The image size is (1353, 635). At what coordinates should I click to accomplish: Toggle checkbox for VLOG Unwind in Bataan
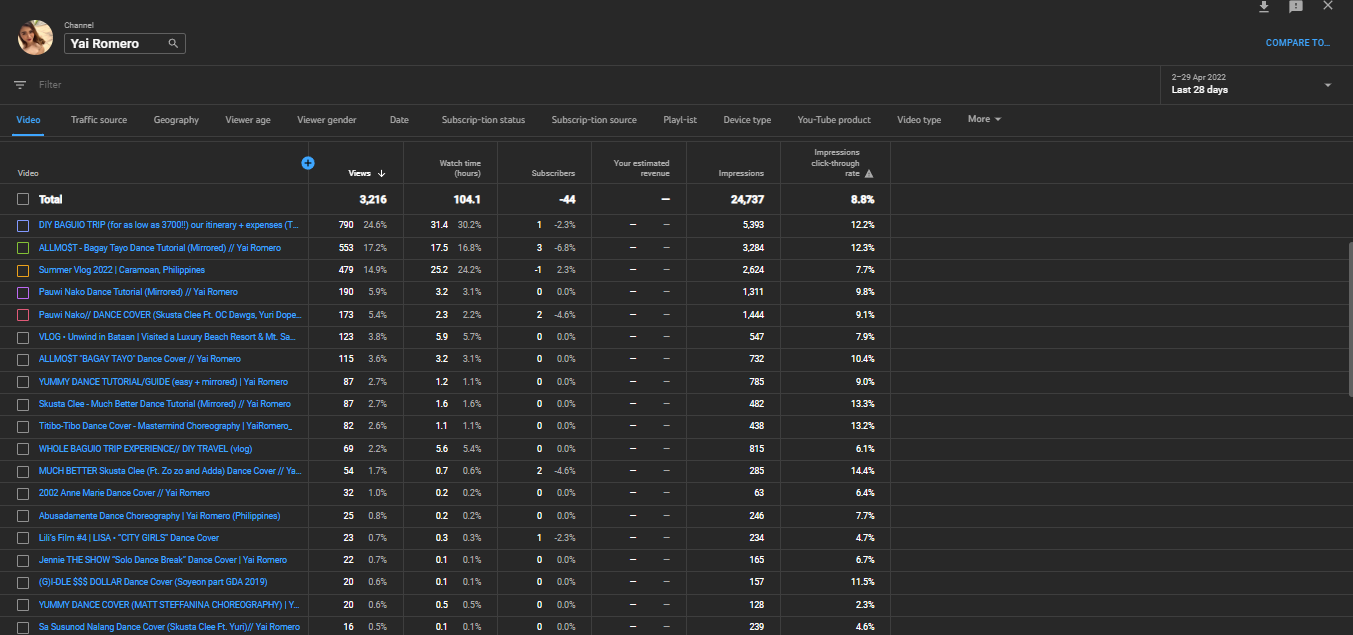point(23,337)
